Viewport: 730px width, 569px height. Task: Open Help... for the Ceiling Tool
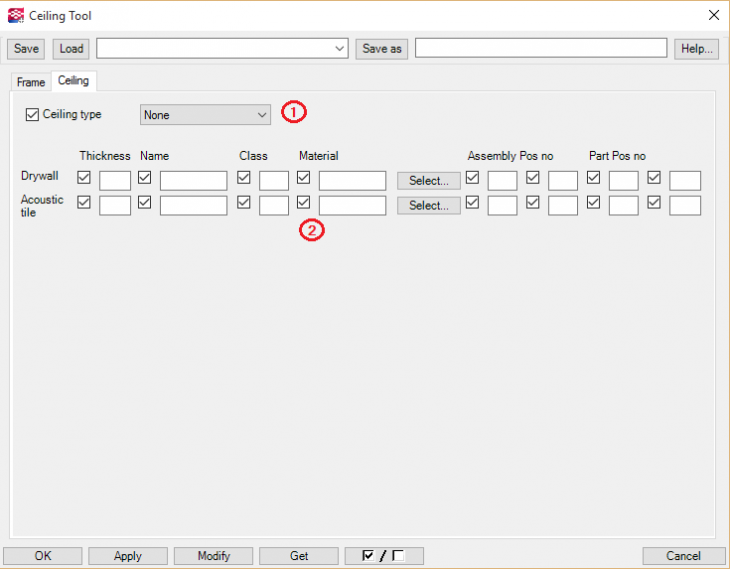(695, 48)
